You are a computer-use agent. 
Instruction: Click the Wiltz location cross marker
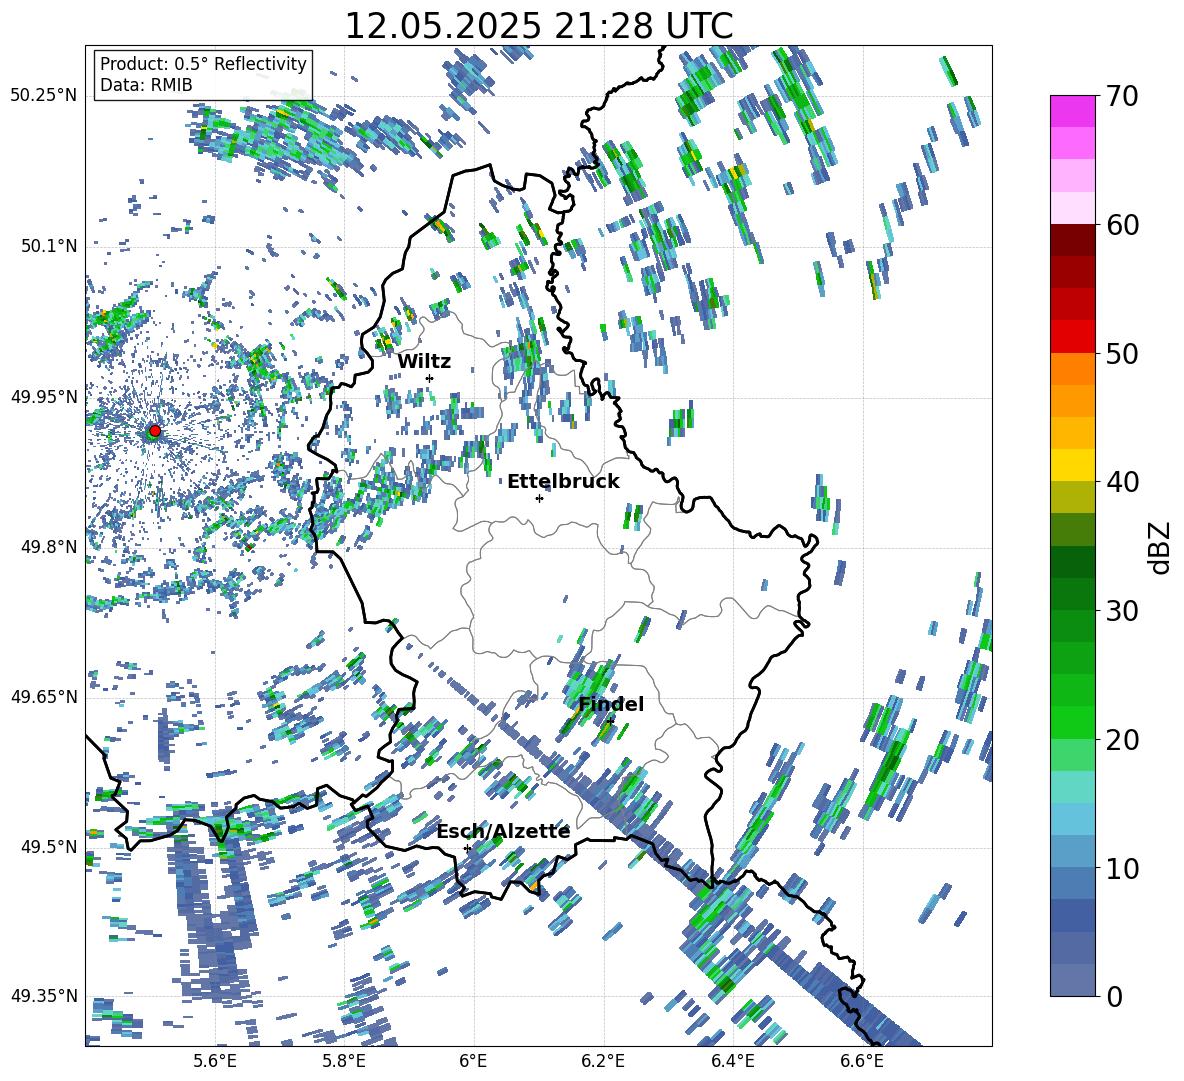430,378
